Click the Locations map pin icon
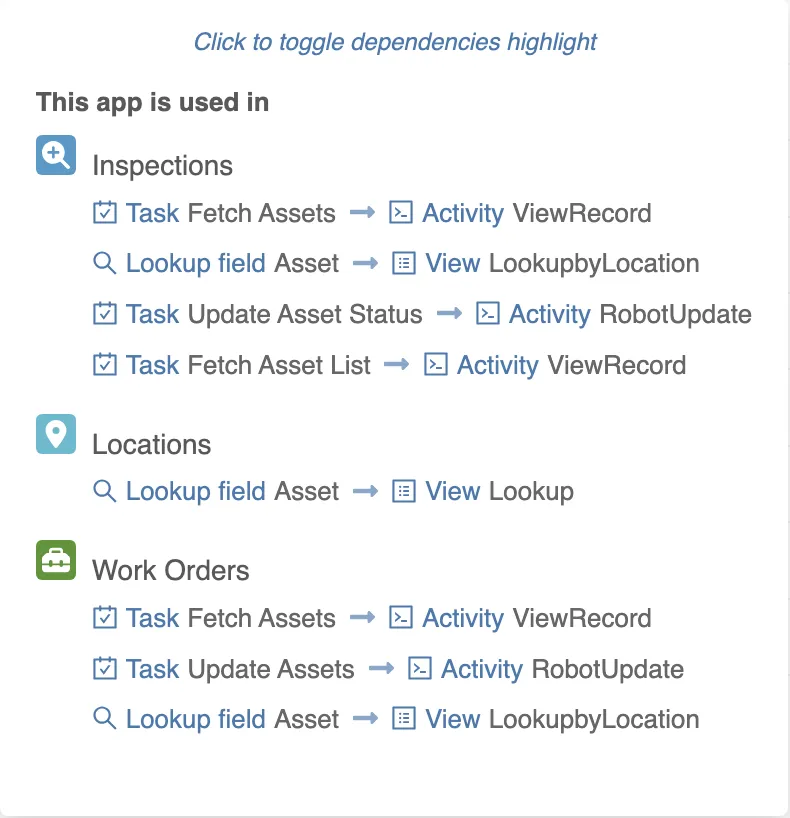The image size is (790, 818). [x=55, y=434]
